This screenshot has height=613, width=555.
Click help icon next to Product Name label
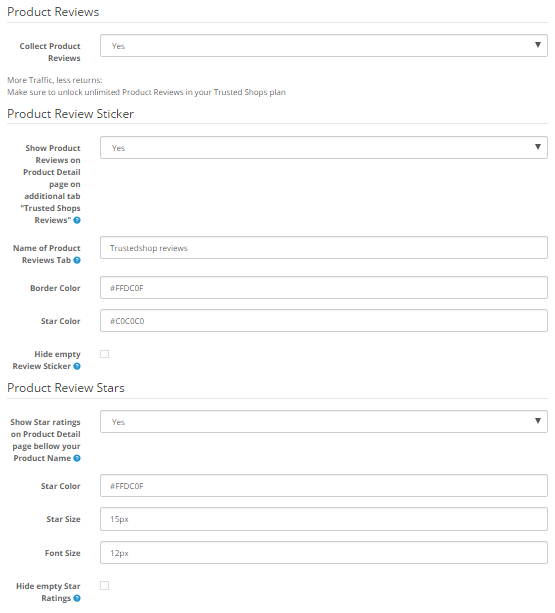77,458
